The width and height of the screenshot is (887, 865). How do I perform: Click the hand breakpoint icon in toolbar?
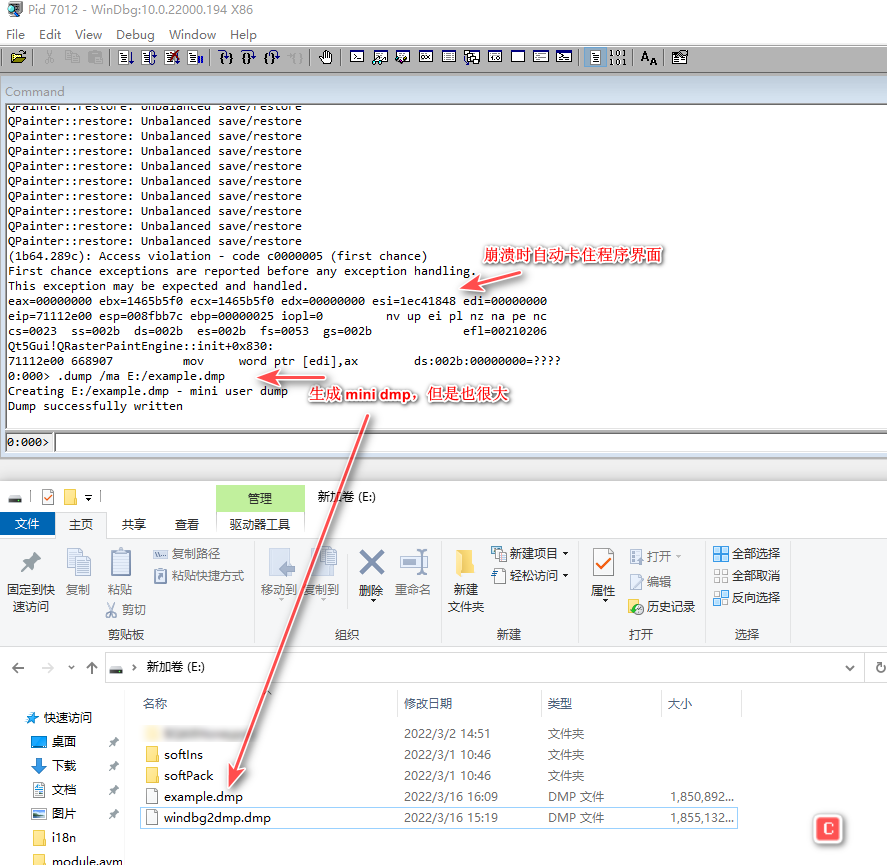click(x=326, y=57)
